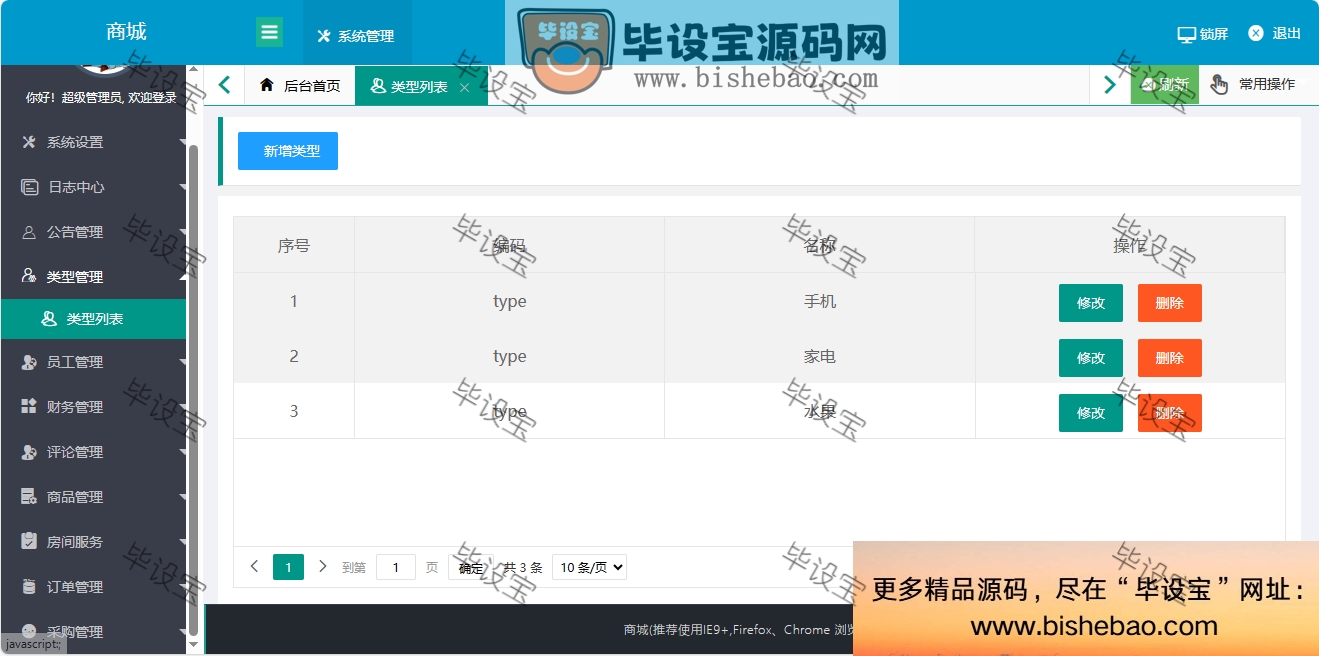Close the 类型列表 tab
This screenshot has width=1319, height=656.
[x=464, y=88]
